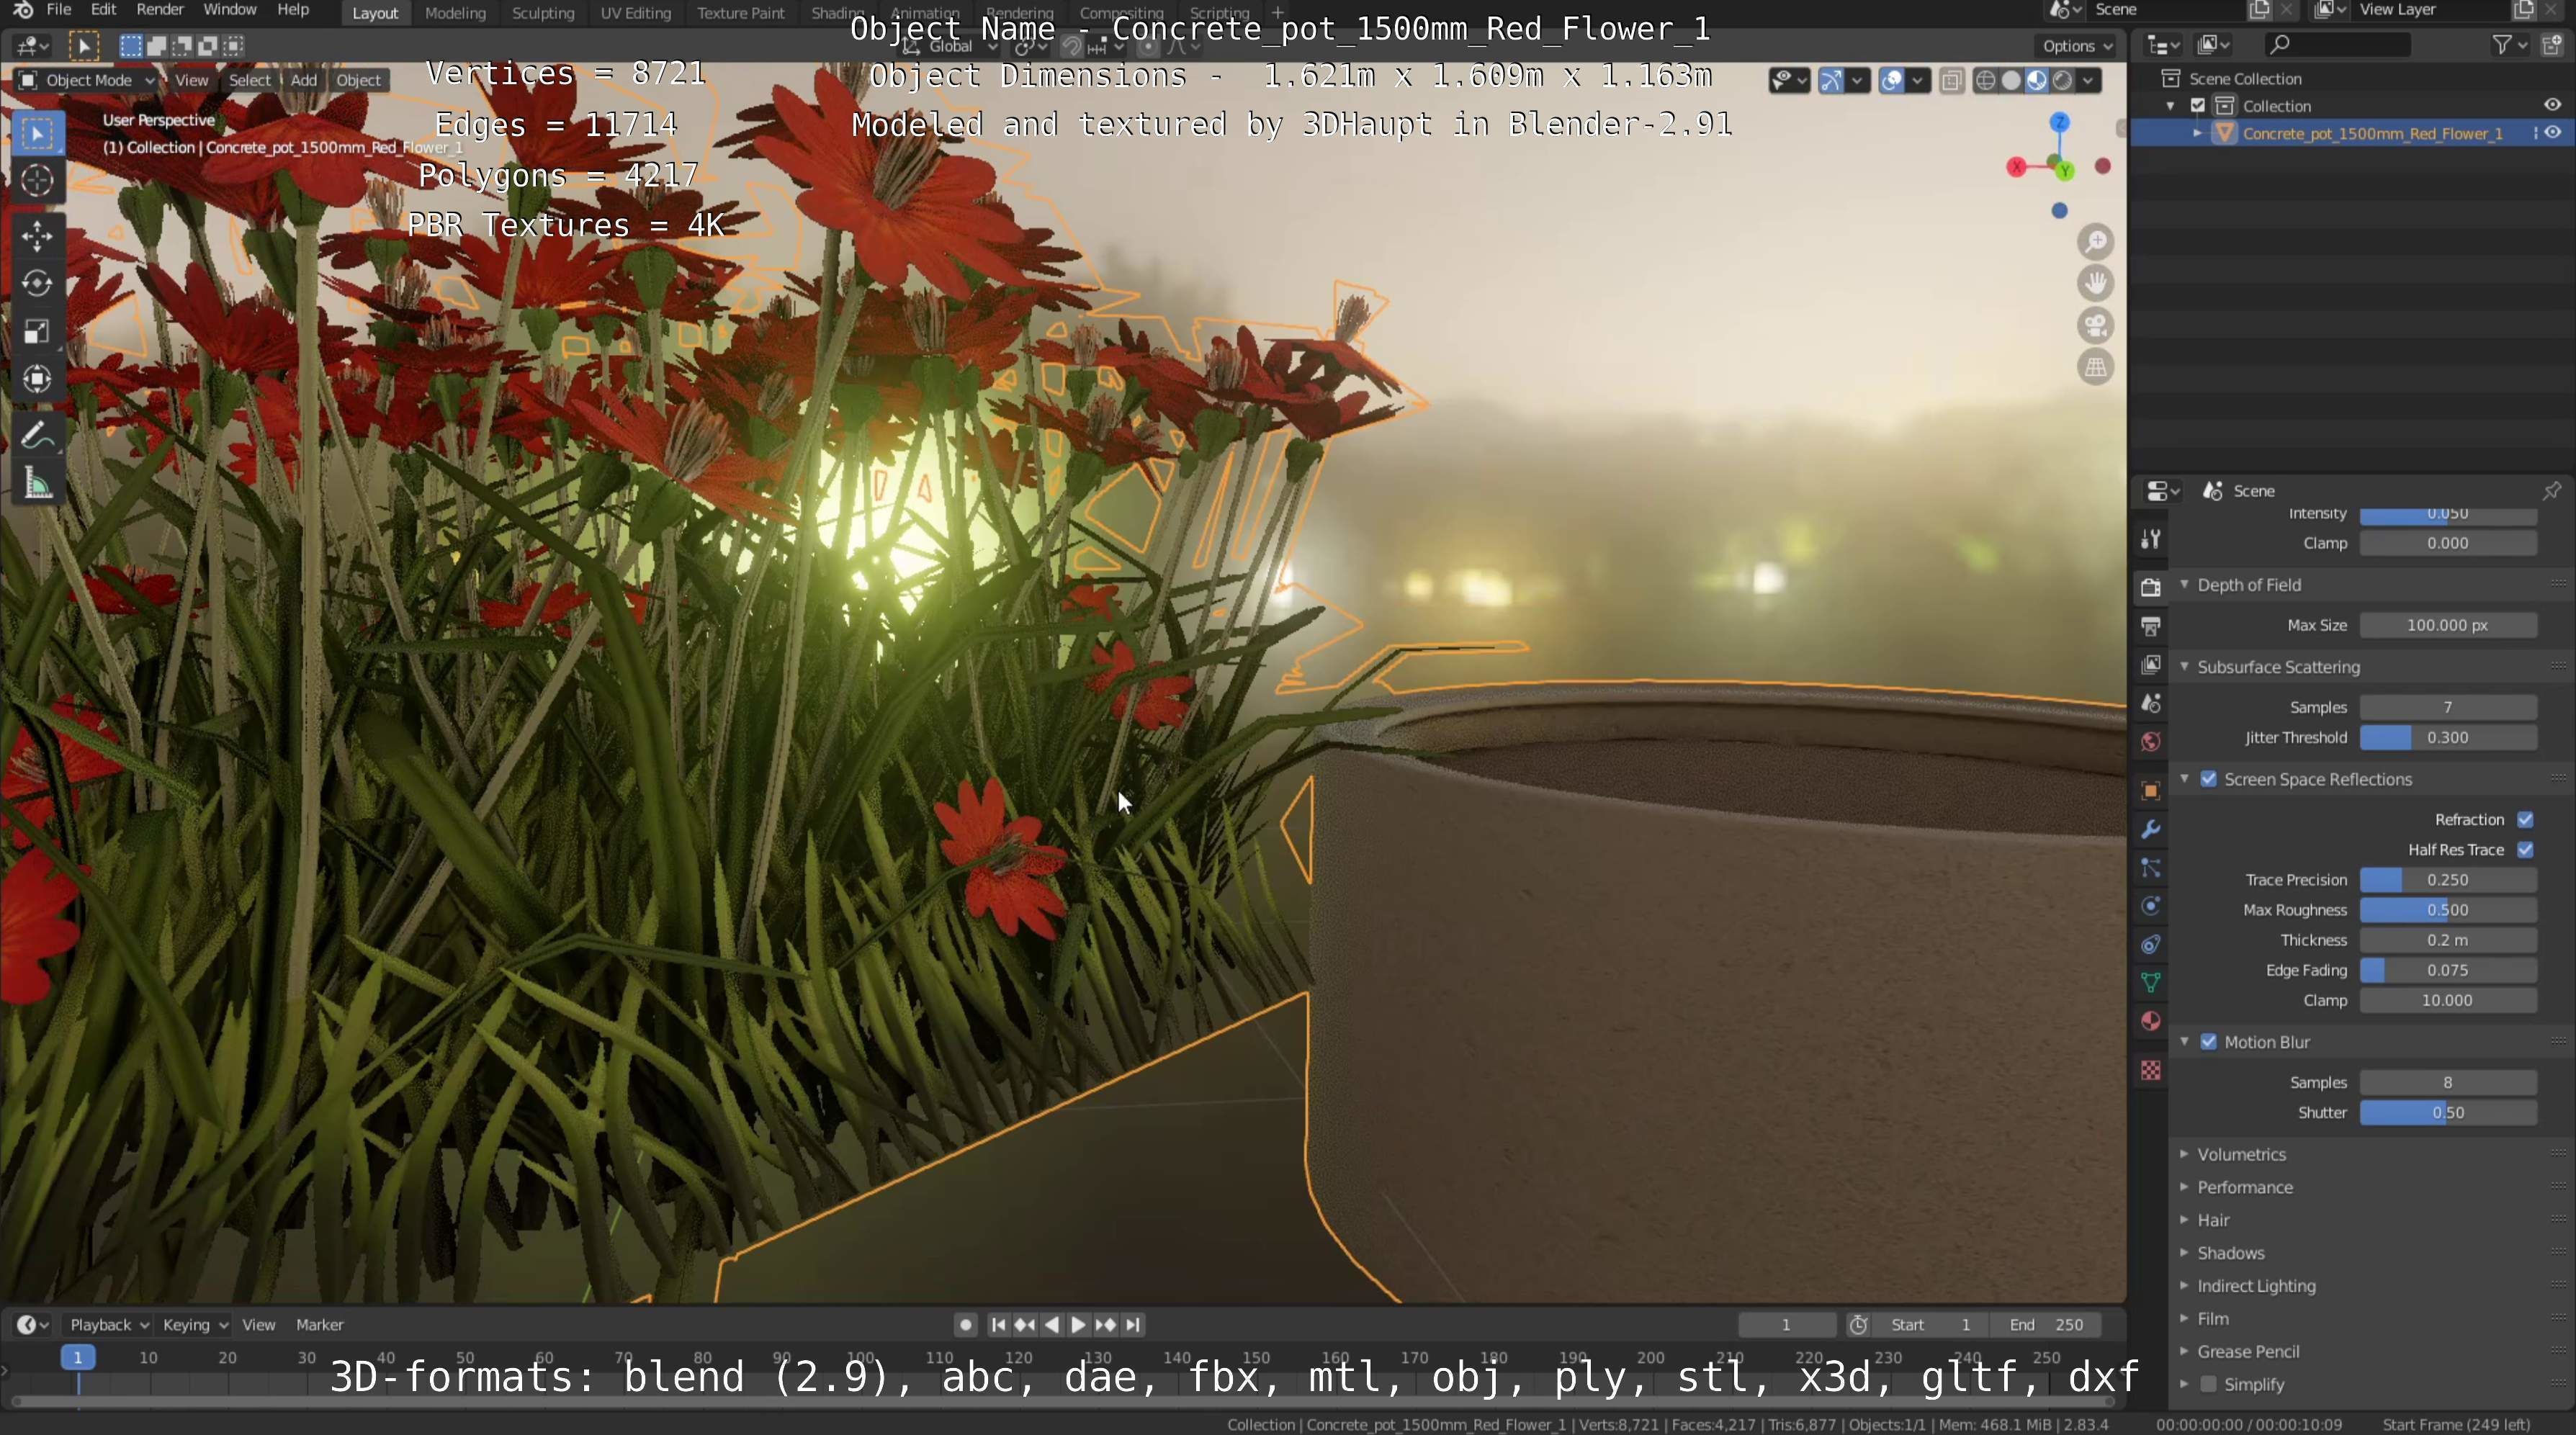Open the viewport Add menu

point(304,81)
